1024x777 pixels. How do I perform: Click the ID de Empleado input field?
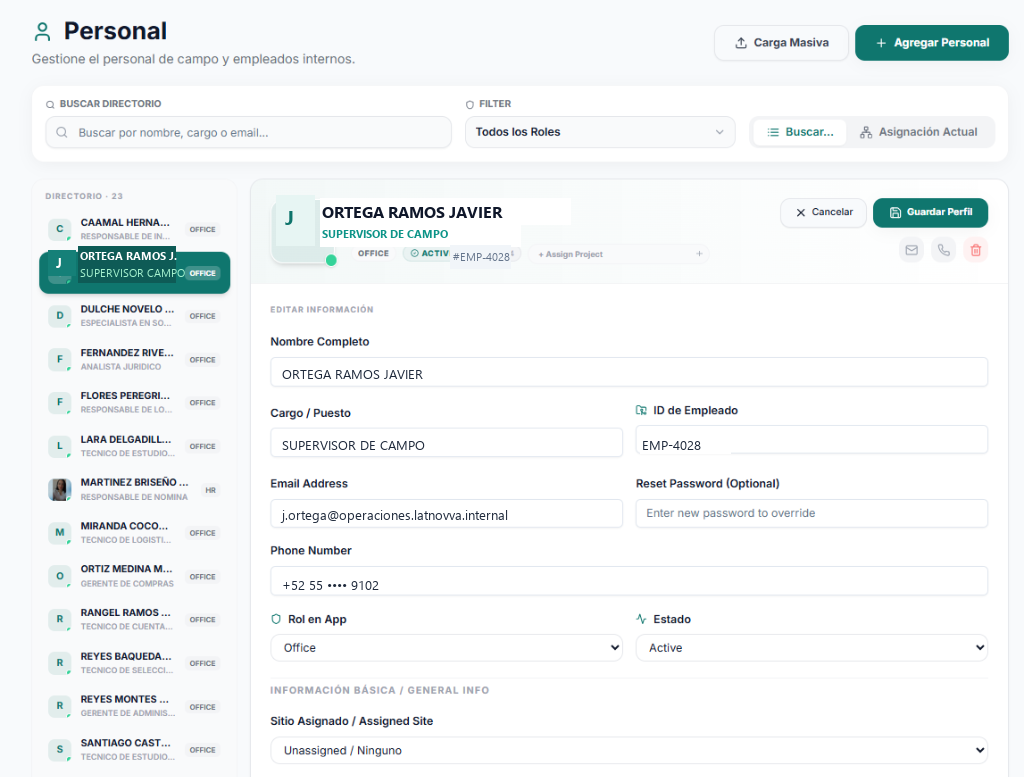(x=812, y=440)
